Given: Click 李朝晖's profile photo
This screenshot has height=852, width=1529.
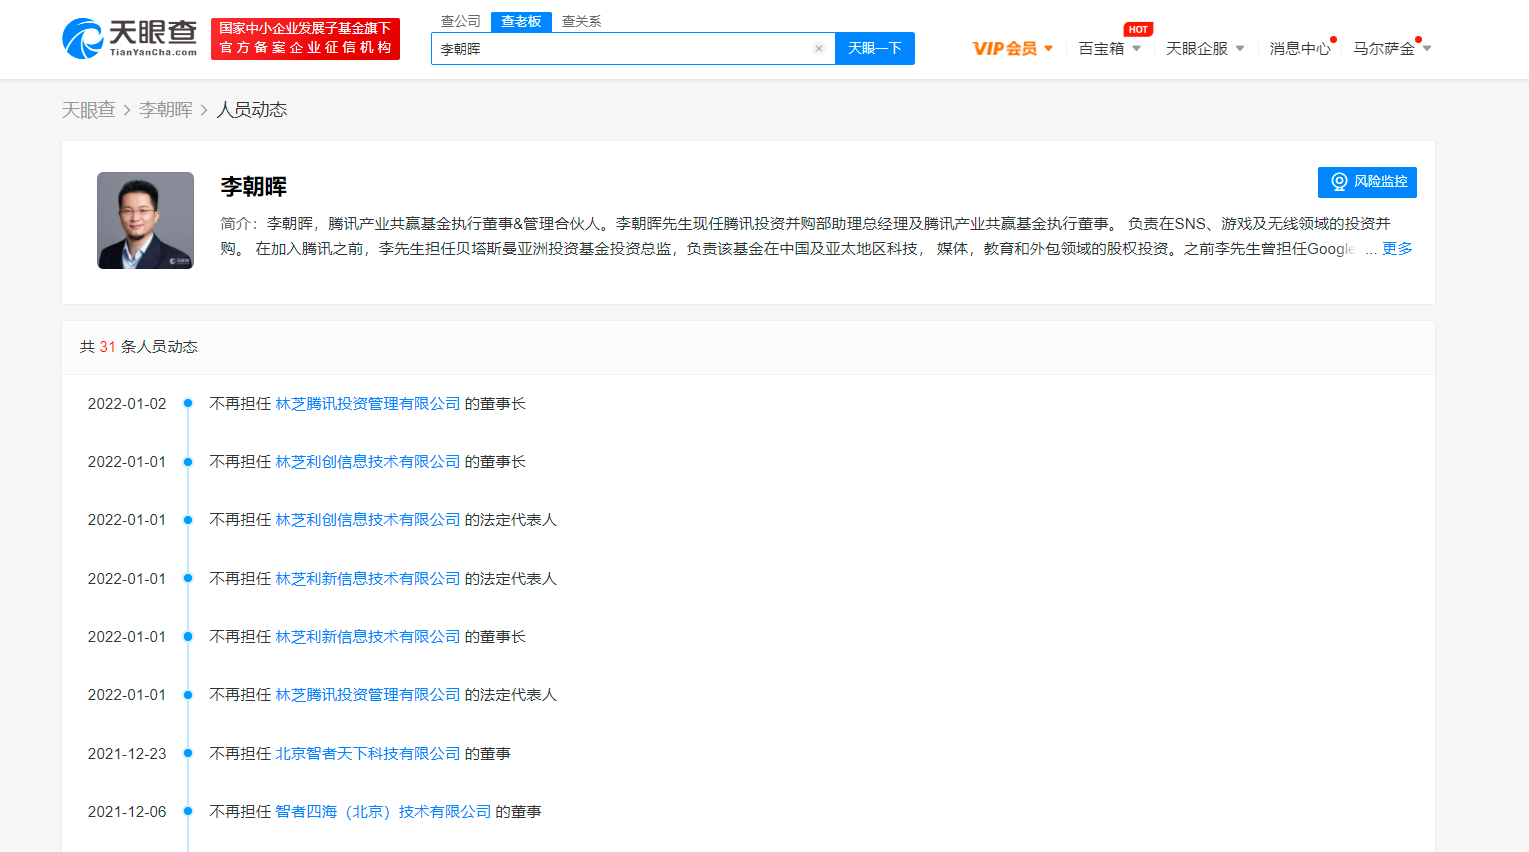Looking at the screenshot, I should pos(144,220).
